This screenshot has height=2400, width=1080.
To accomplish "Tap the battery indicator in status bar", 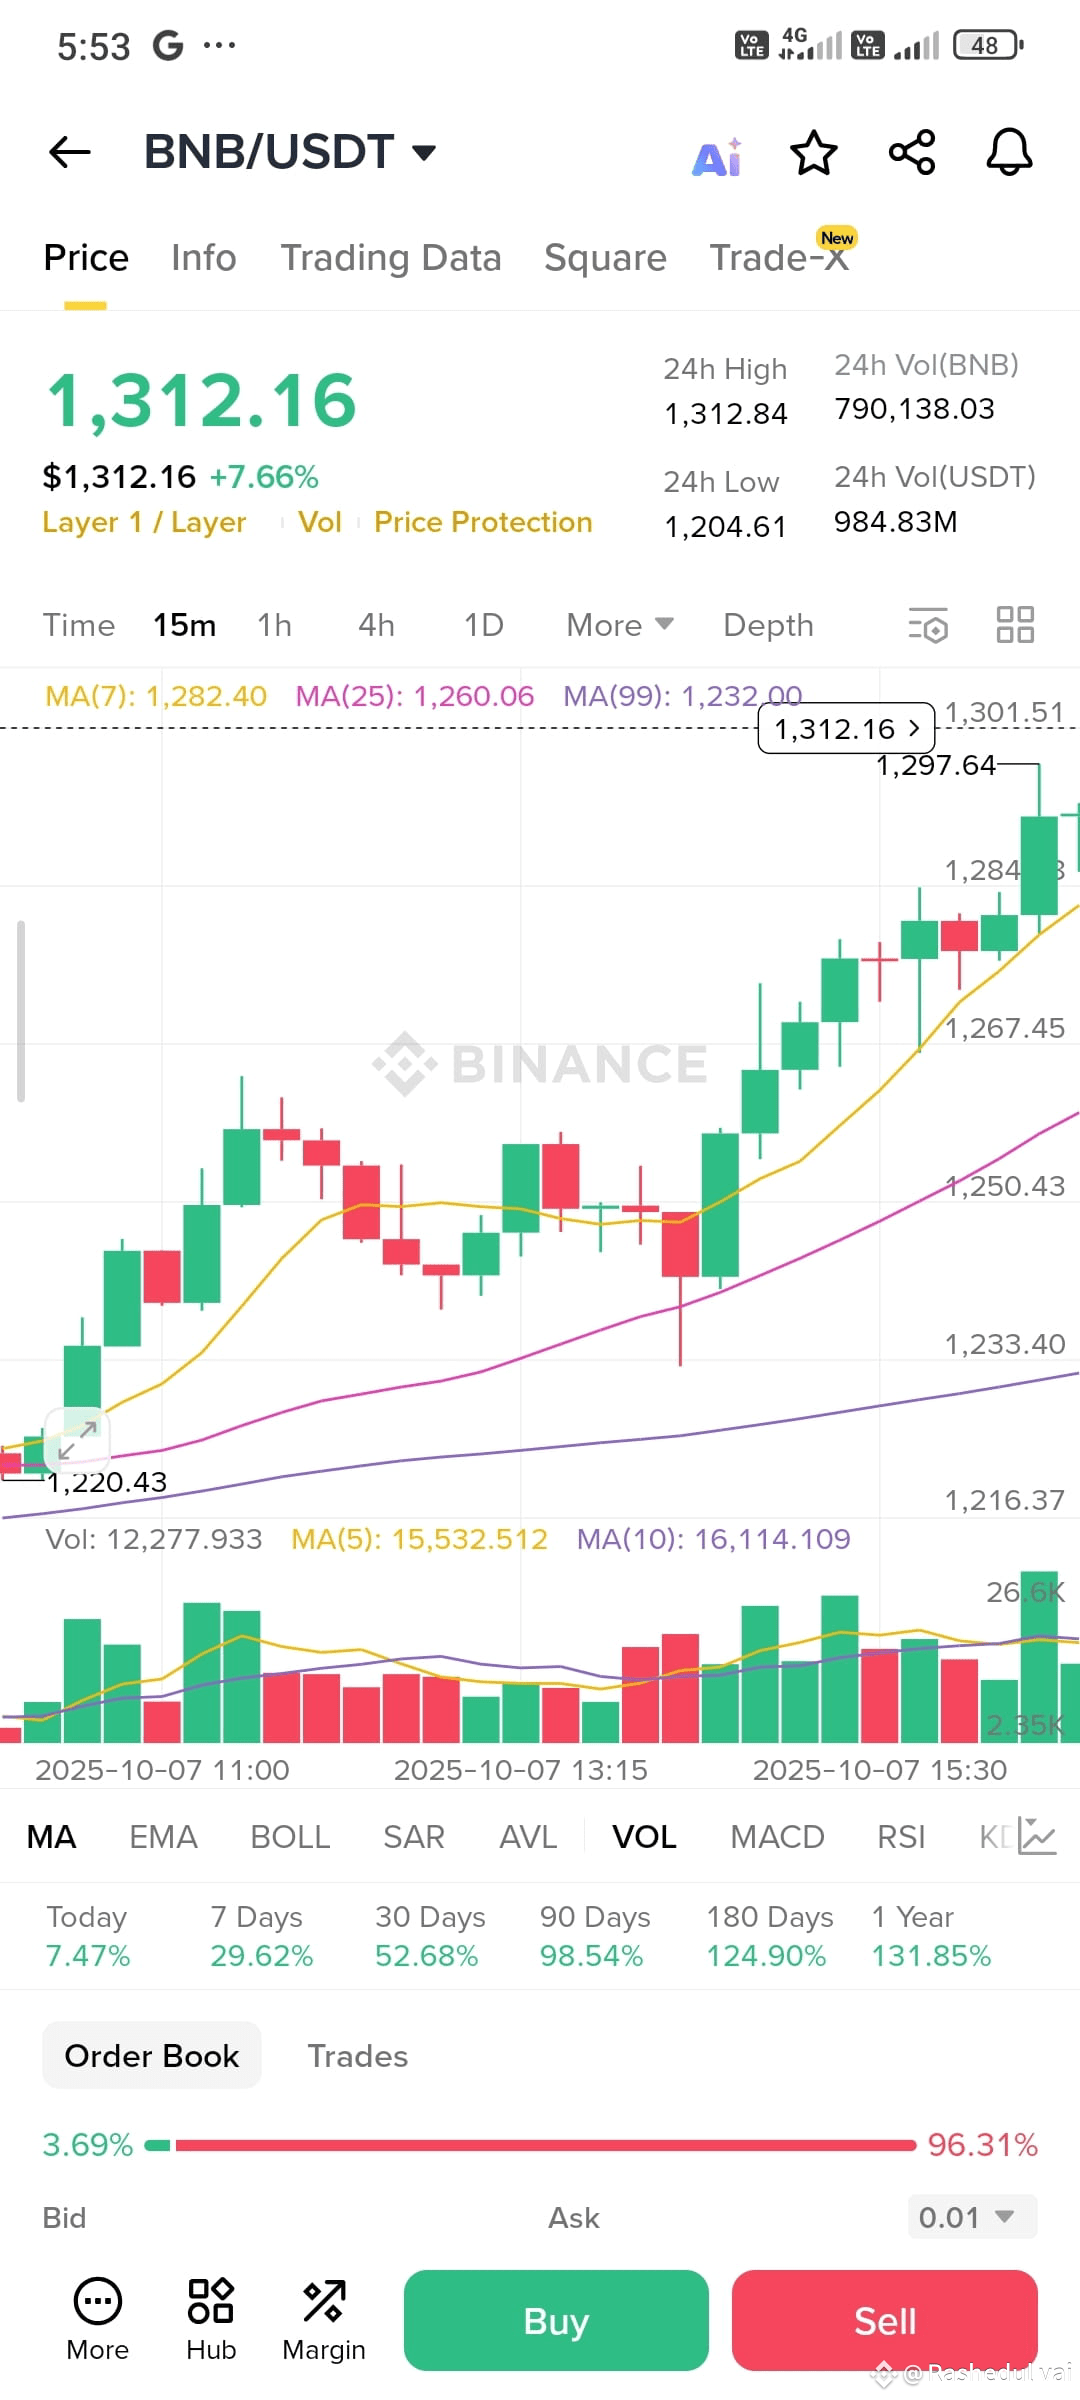I will 988,45.
